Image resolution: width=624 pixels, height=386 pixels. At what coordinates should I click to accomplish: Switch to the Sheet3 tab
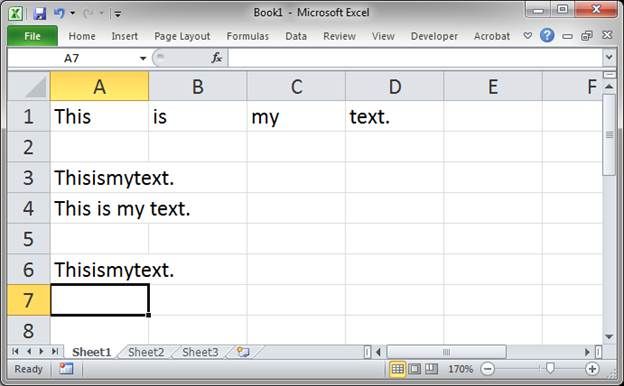click(x=200, y=352)
